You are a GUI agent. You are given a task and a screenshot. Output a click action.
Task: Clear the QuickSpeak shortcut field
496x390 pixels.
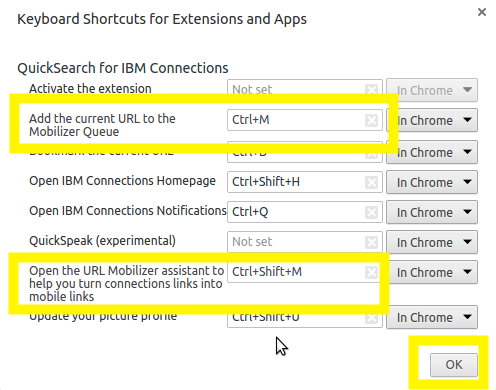[x=371, y=242]
